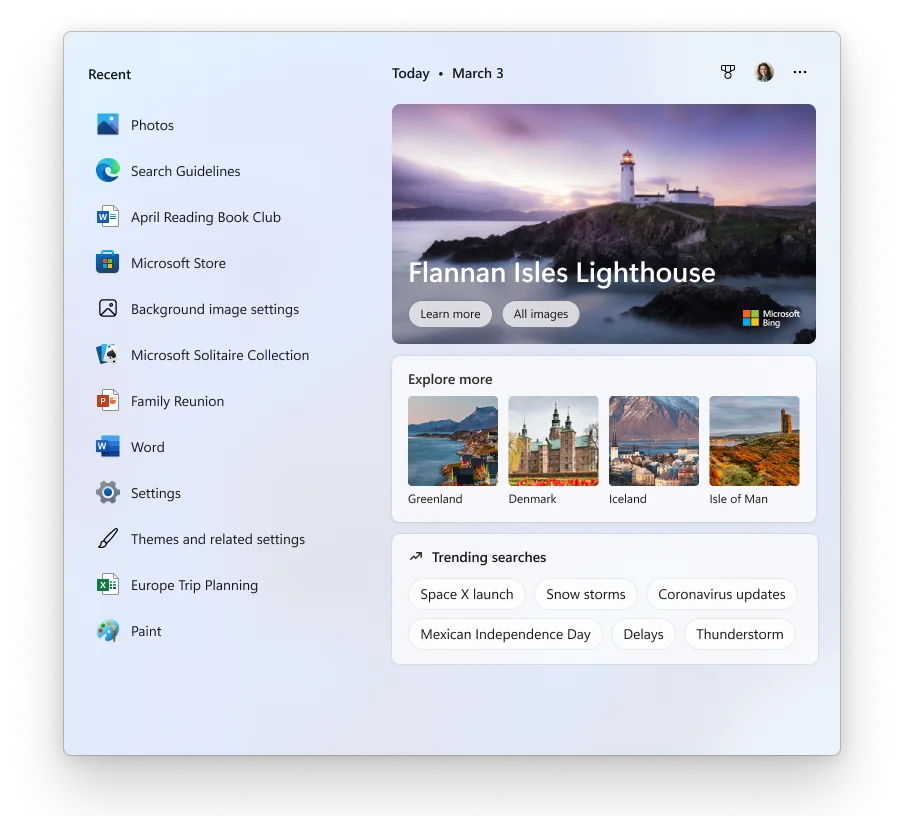Click the brush icon for Themes settings
904x816 pixels.
point(108,539)
